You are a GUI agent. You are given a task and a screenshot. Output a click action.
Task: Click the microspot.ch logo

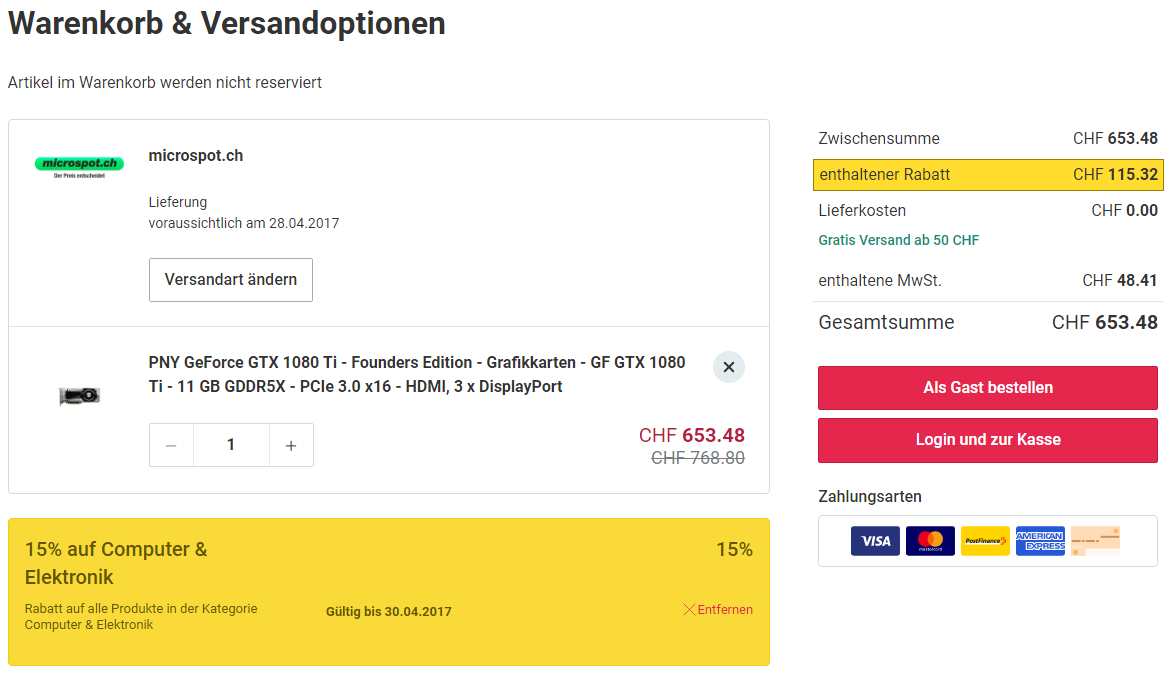(x=79, y=165)
